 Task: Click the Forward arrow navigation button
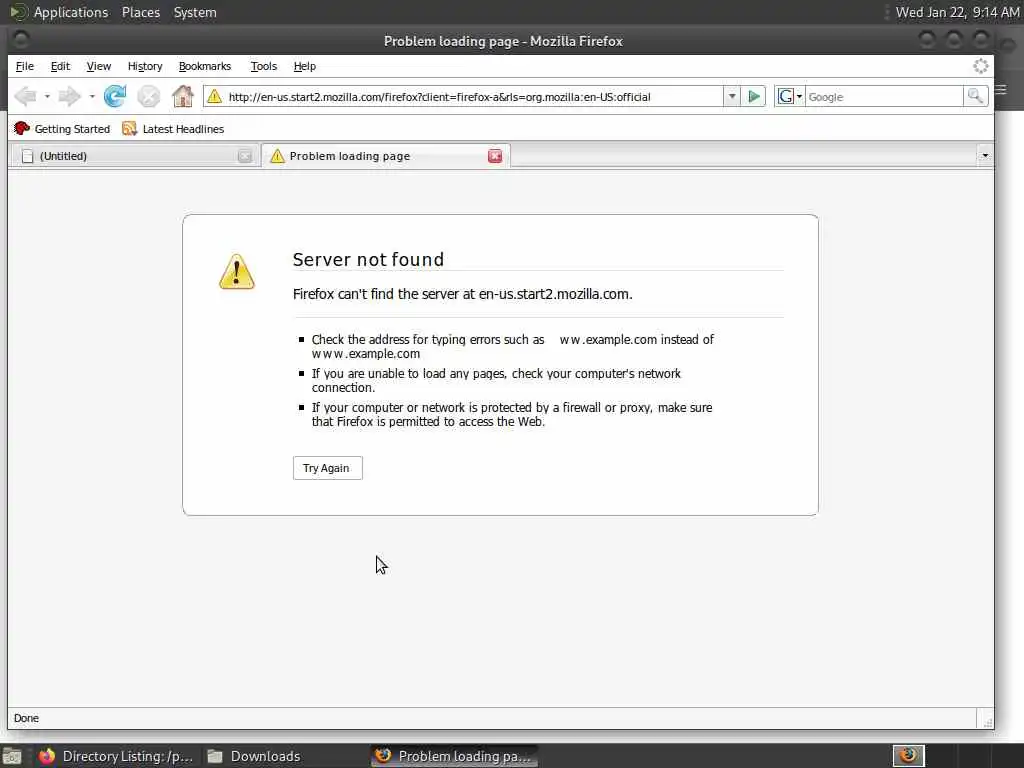[68, 97]
